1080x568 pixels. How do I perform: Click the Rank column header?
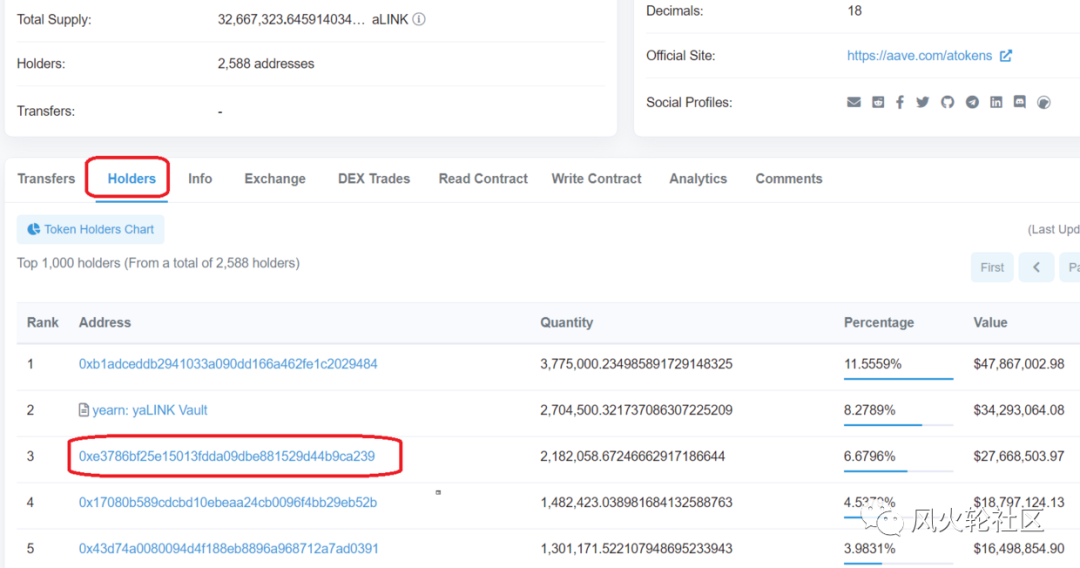tap(43, 323)
